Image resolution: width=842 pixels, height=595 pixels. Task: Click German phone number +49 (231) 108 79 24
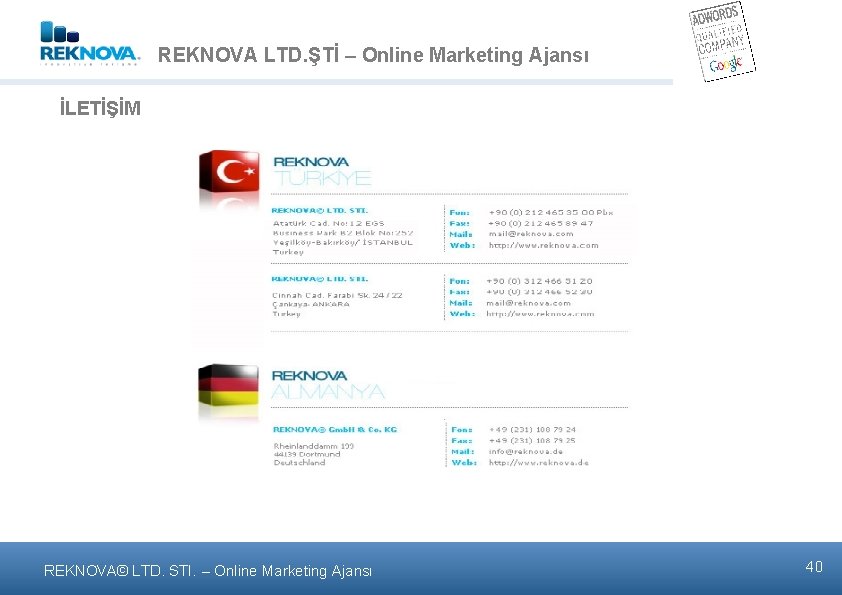tap(532, 430)
